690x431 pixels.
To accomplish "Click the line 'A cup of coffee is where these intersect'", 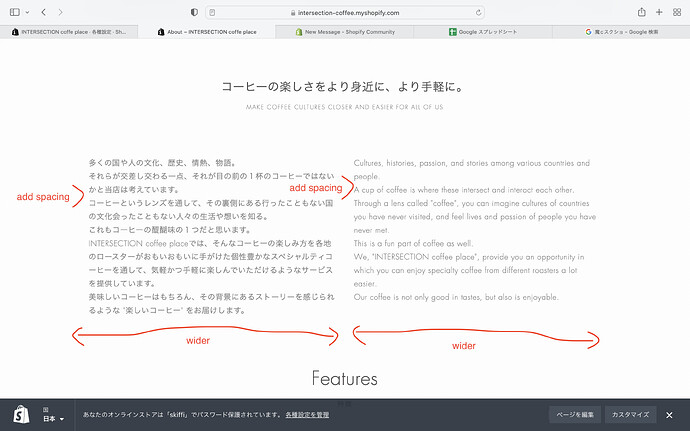I will [464, 190].
